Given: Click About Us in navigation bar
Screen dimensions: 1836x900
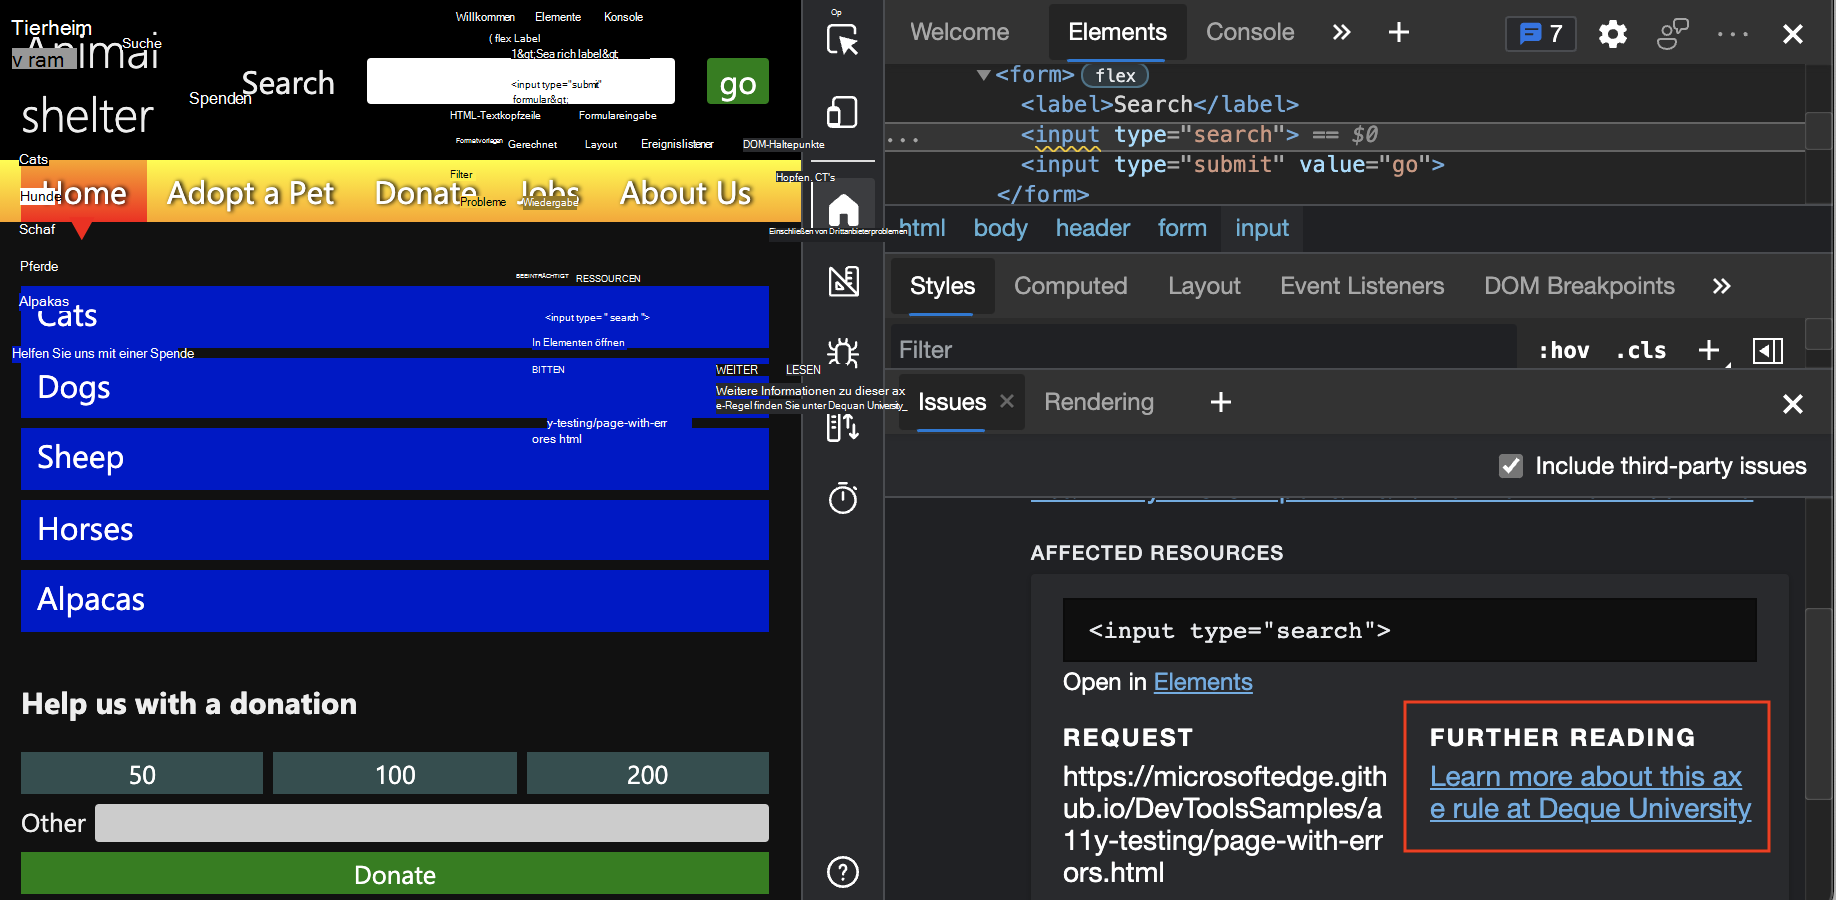Looking at the screenshot, I should (686, 192).
